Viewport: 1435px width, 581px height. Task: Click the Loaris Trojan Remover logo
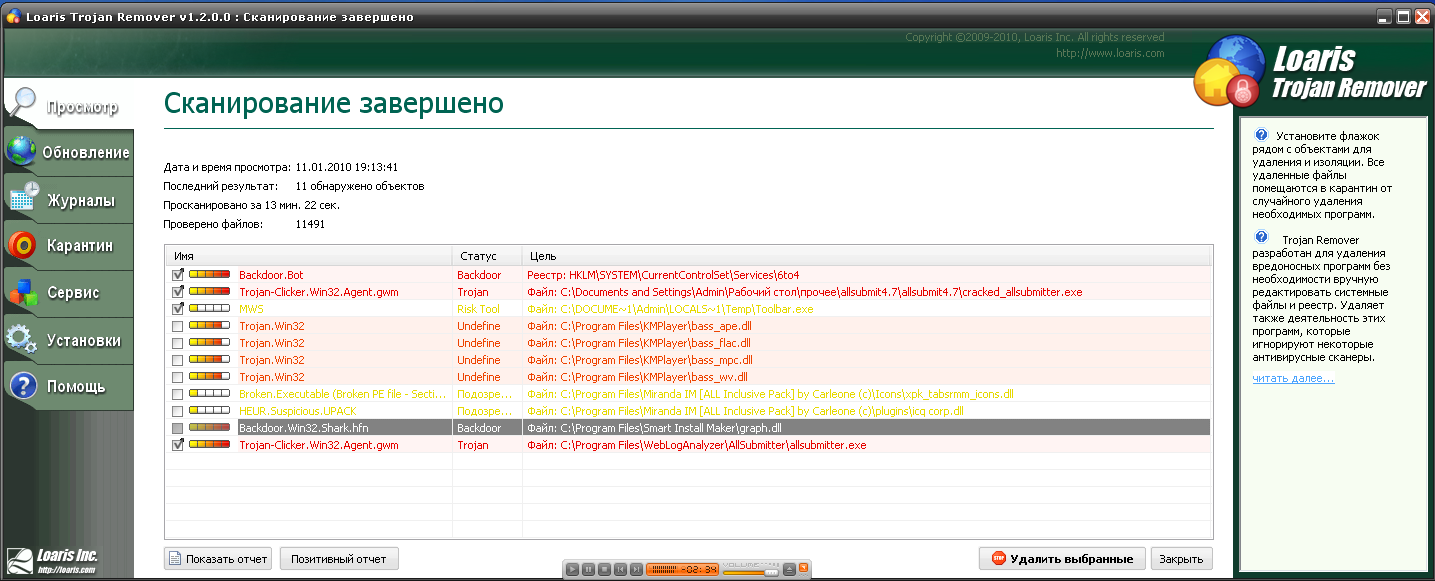pos(1312,72)
